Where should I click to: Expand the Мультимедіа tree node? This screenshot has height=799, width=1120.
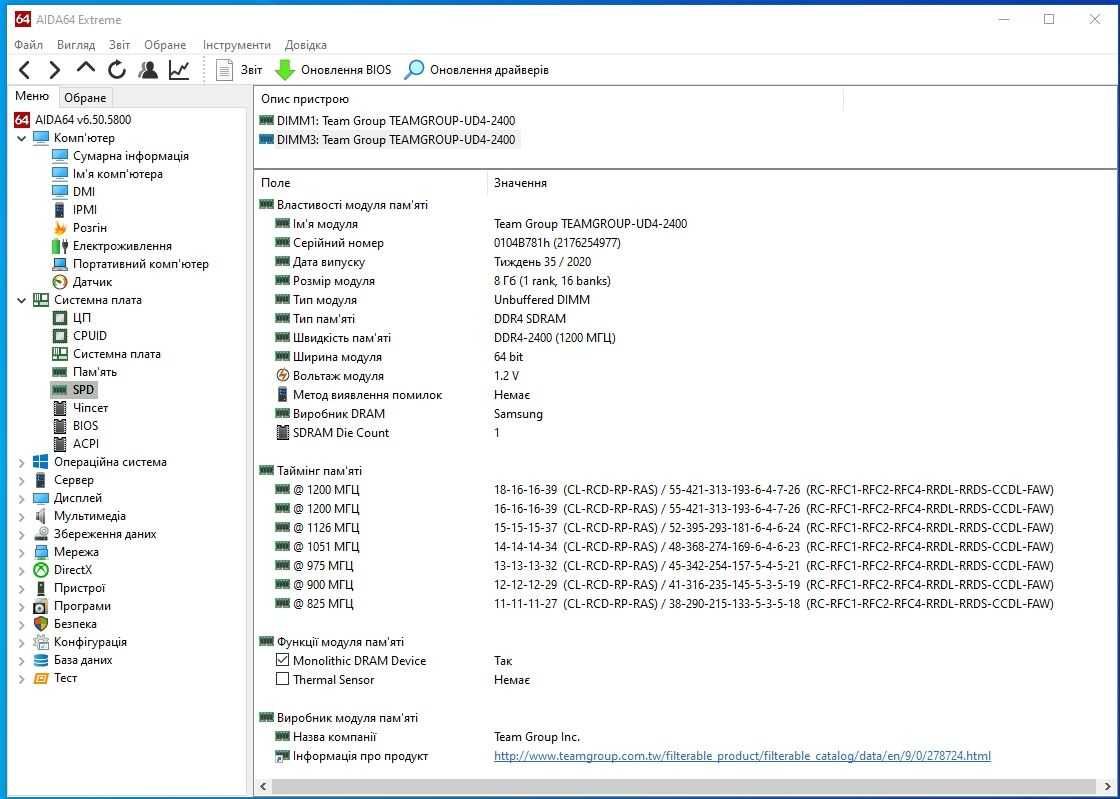tap(21, 516)
